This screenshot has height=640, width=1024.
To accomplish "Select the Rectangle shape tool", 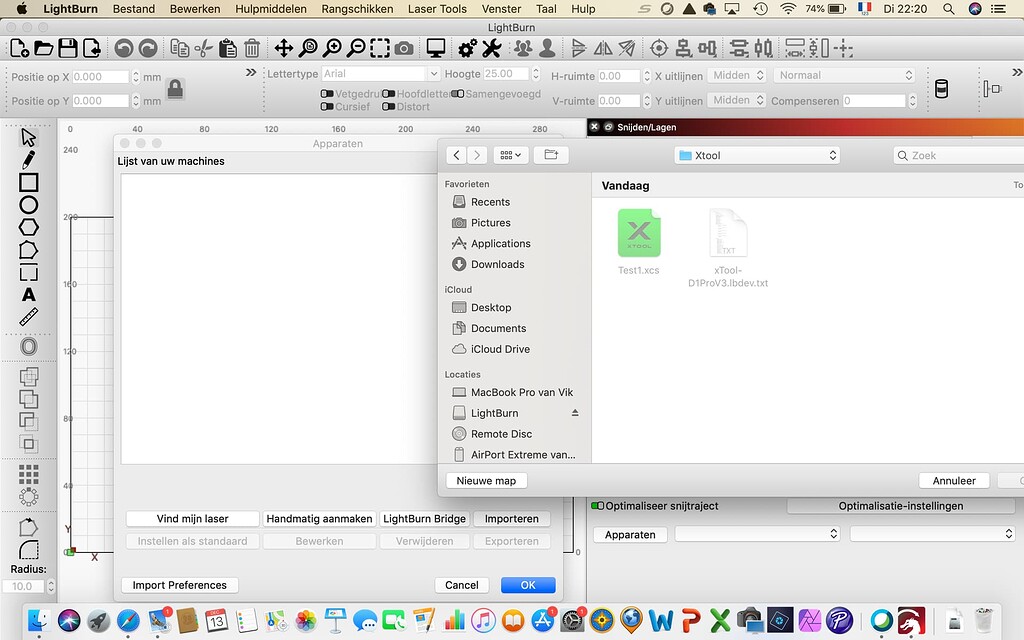I will point(29,182).
